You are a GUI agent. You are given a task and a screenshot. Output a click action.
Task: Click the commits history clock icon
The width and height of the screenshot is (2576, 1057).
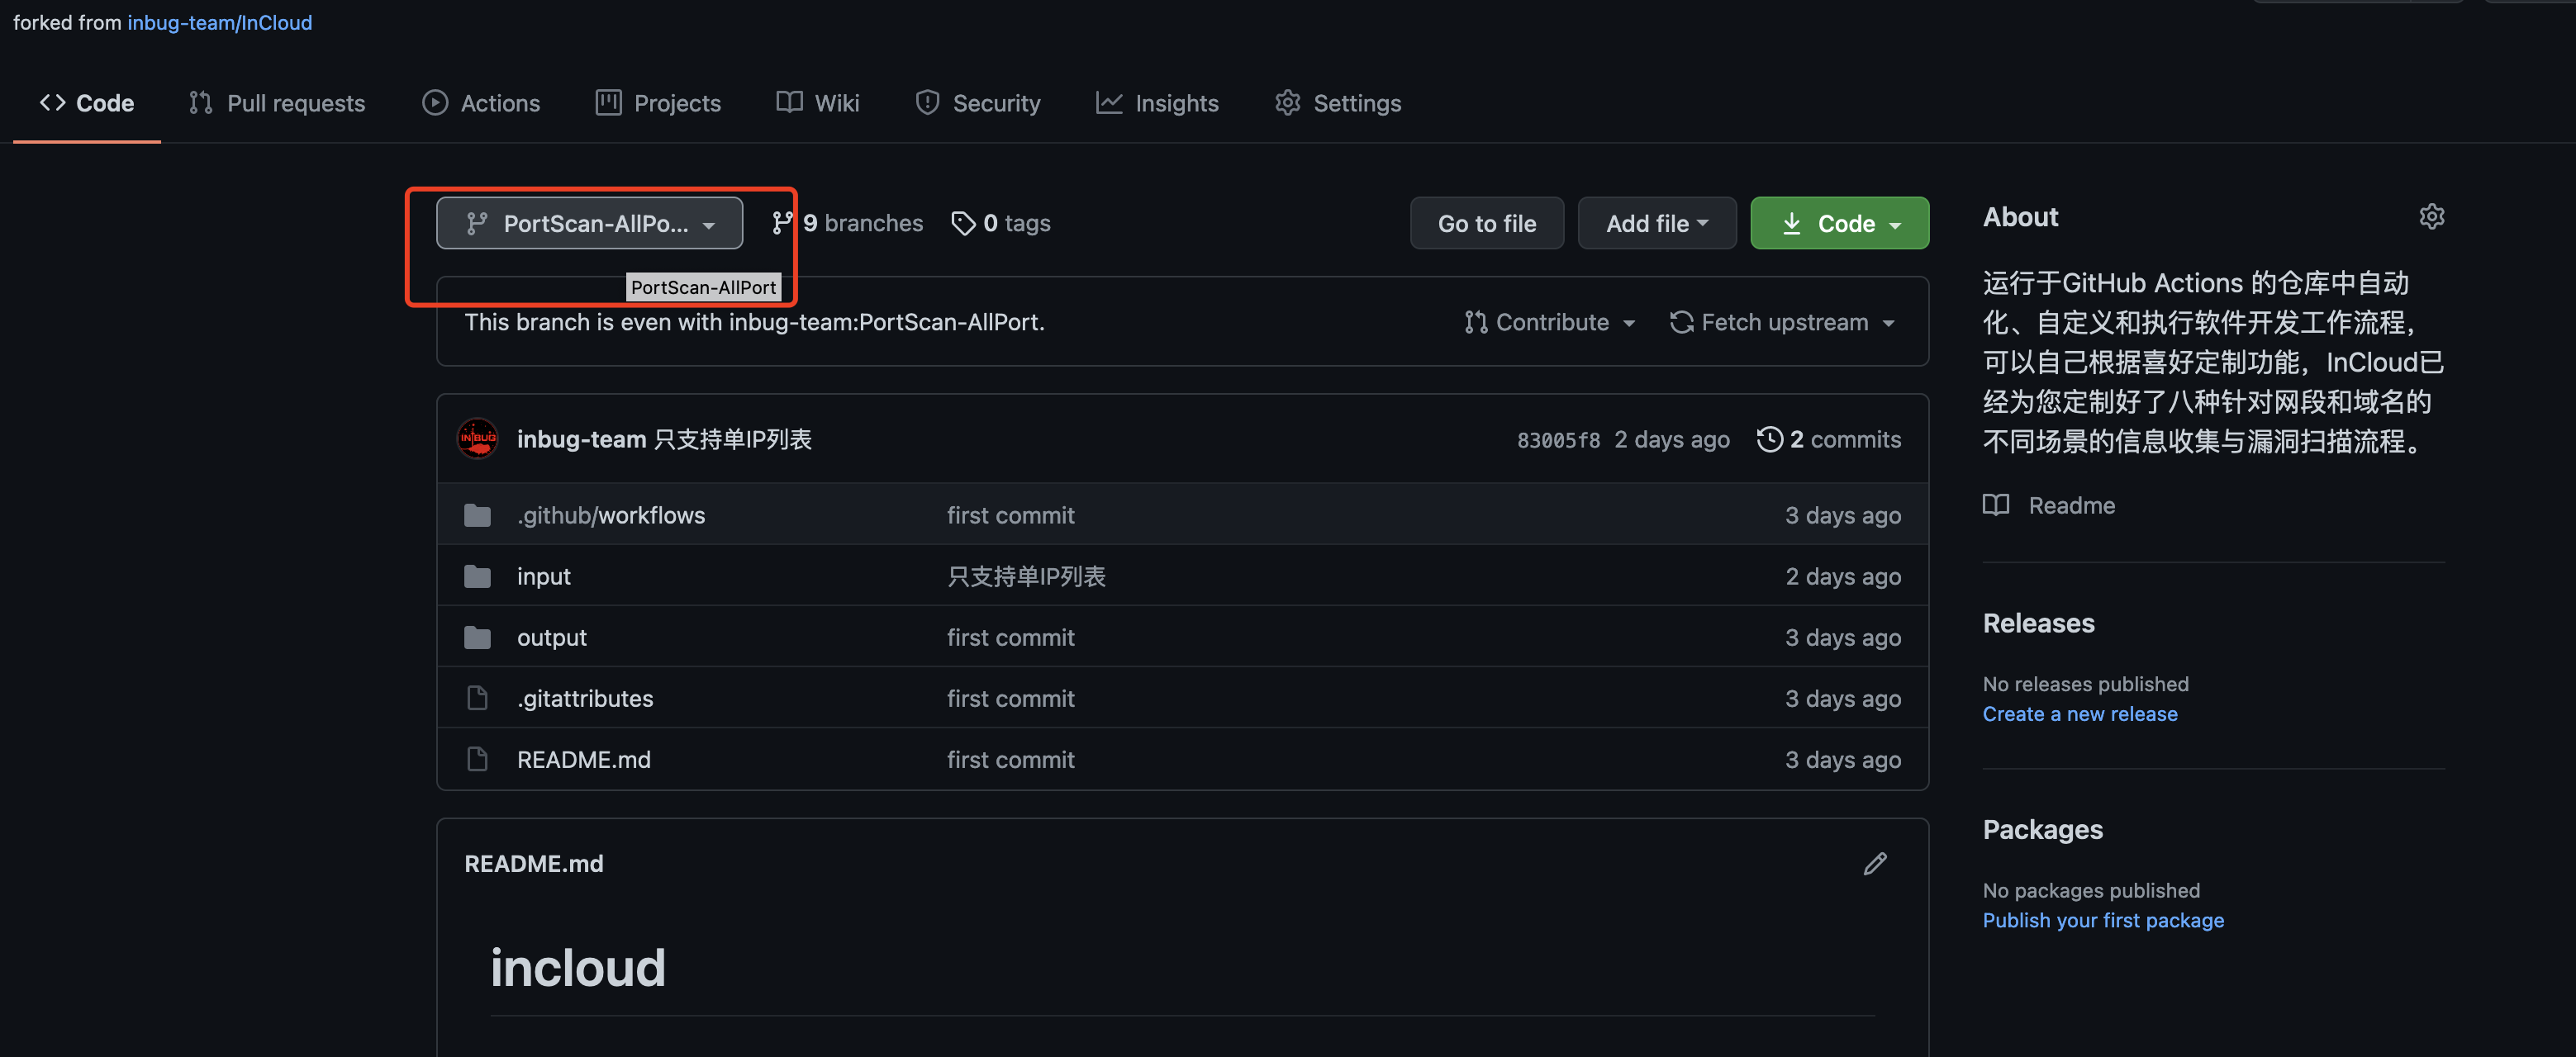[1769, 439]
